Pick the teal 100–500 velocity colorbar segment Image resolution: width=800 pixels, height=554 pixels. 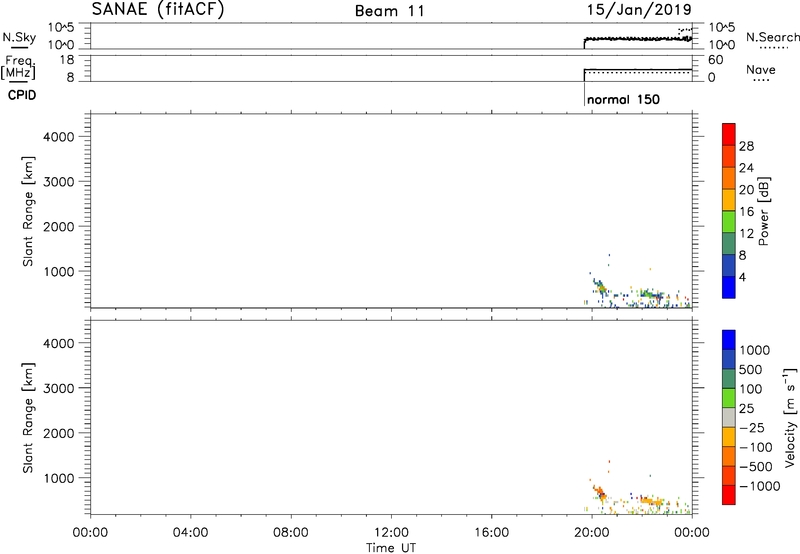729,379
